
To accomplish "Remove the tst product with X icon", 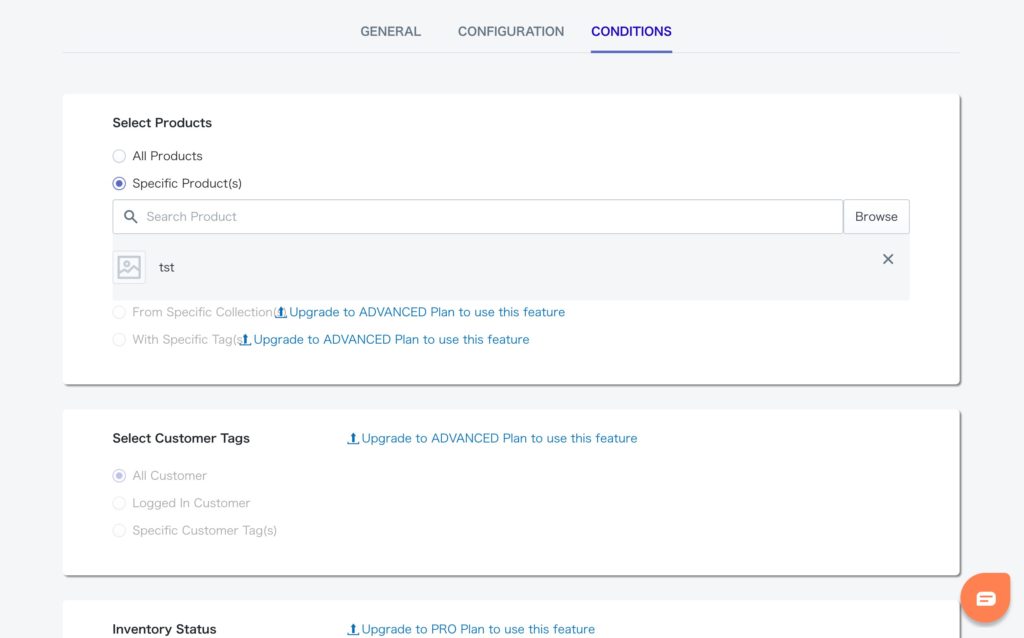I will (887, 259).
